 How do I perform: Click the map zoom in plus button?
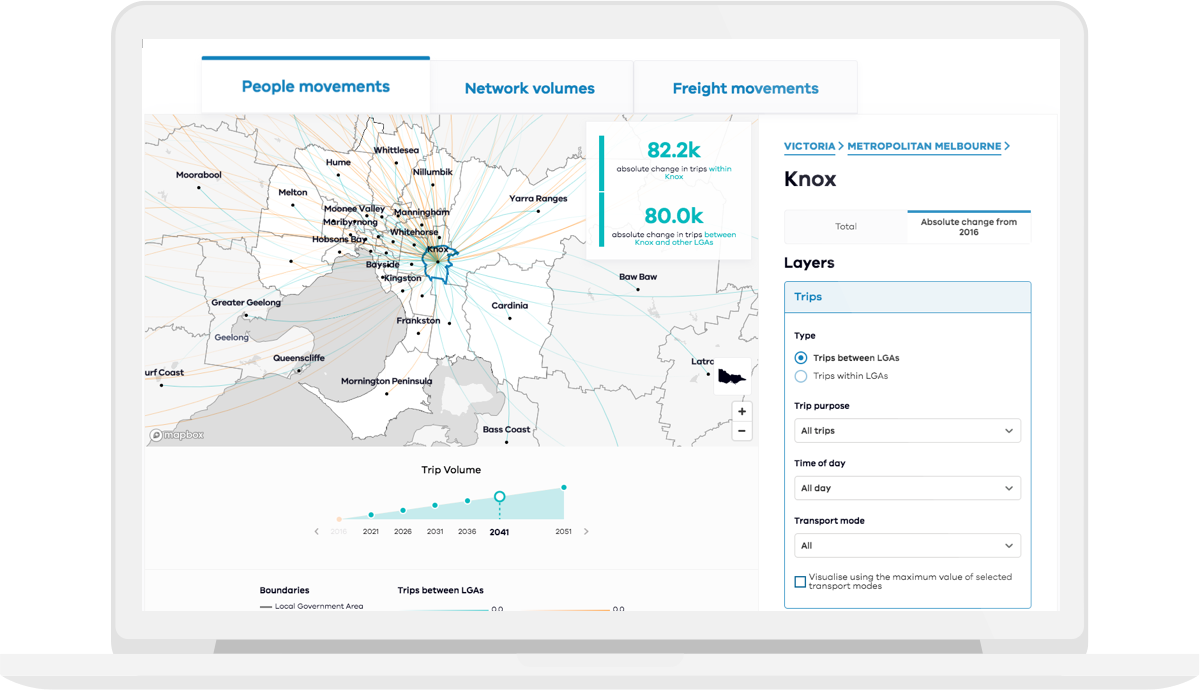[741, 412]
